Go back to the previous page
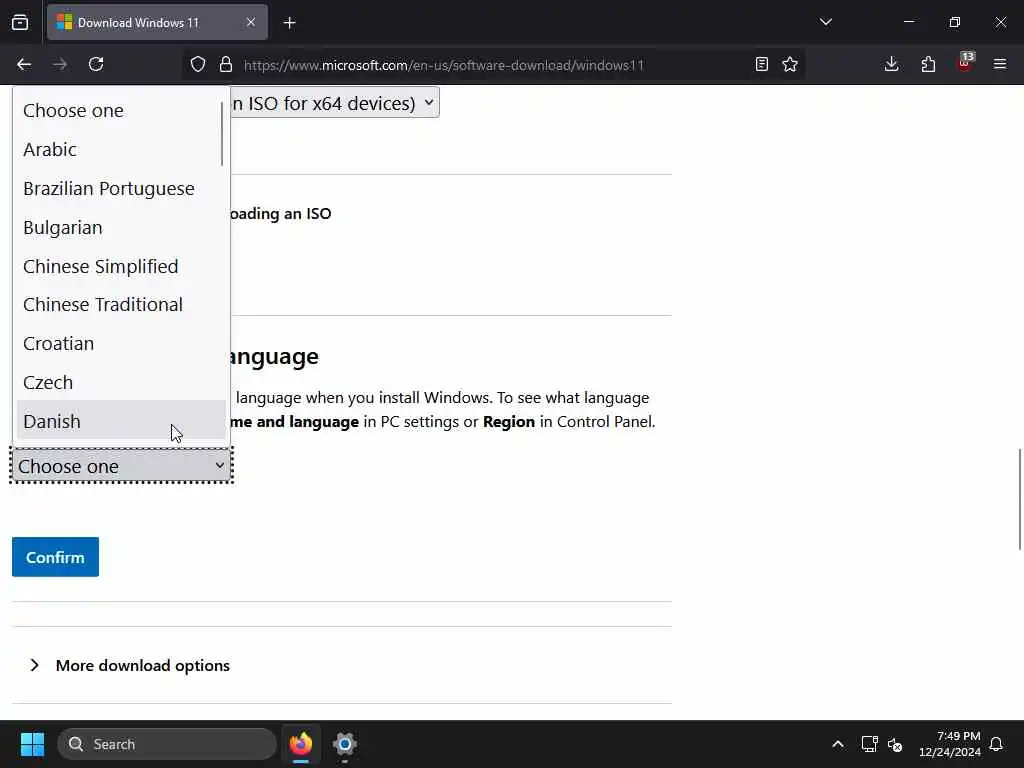Image resolution: width=1024 pixels, height=768 pixels. [24, 64]
